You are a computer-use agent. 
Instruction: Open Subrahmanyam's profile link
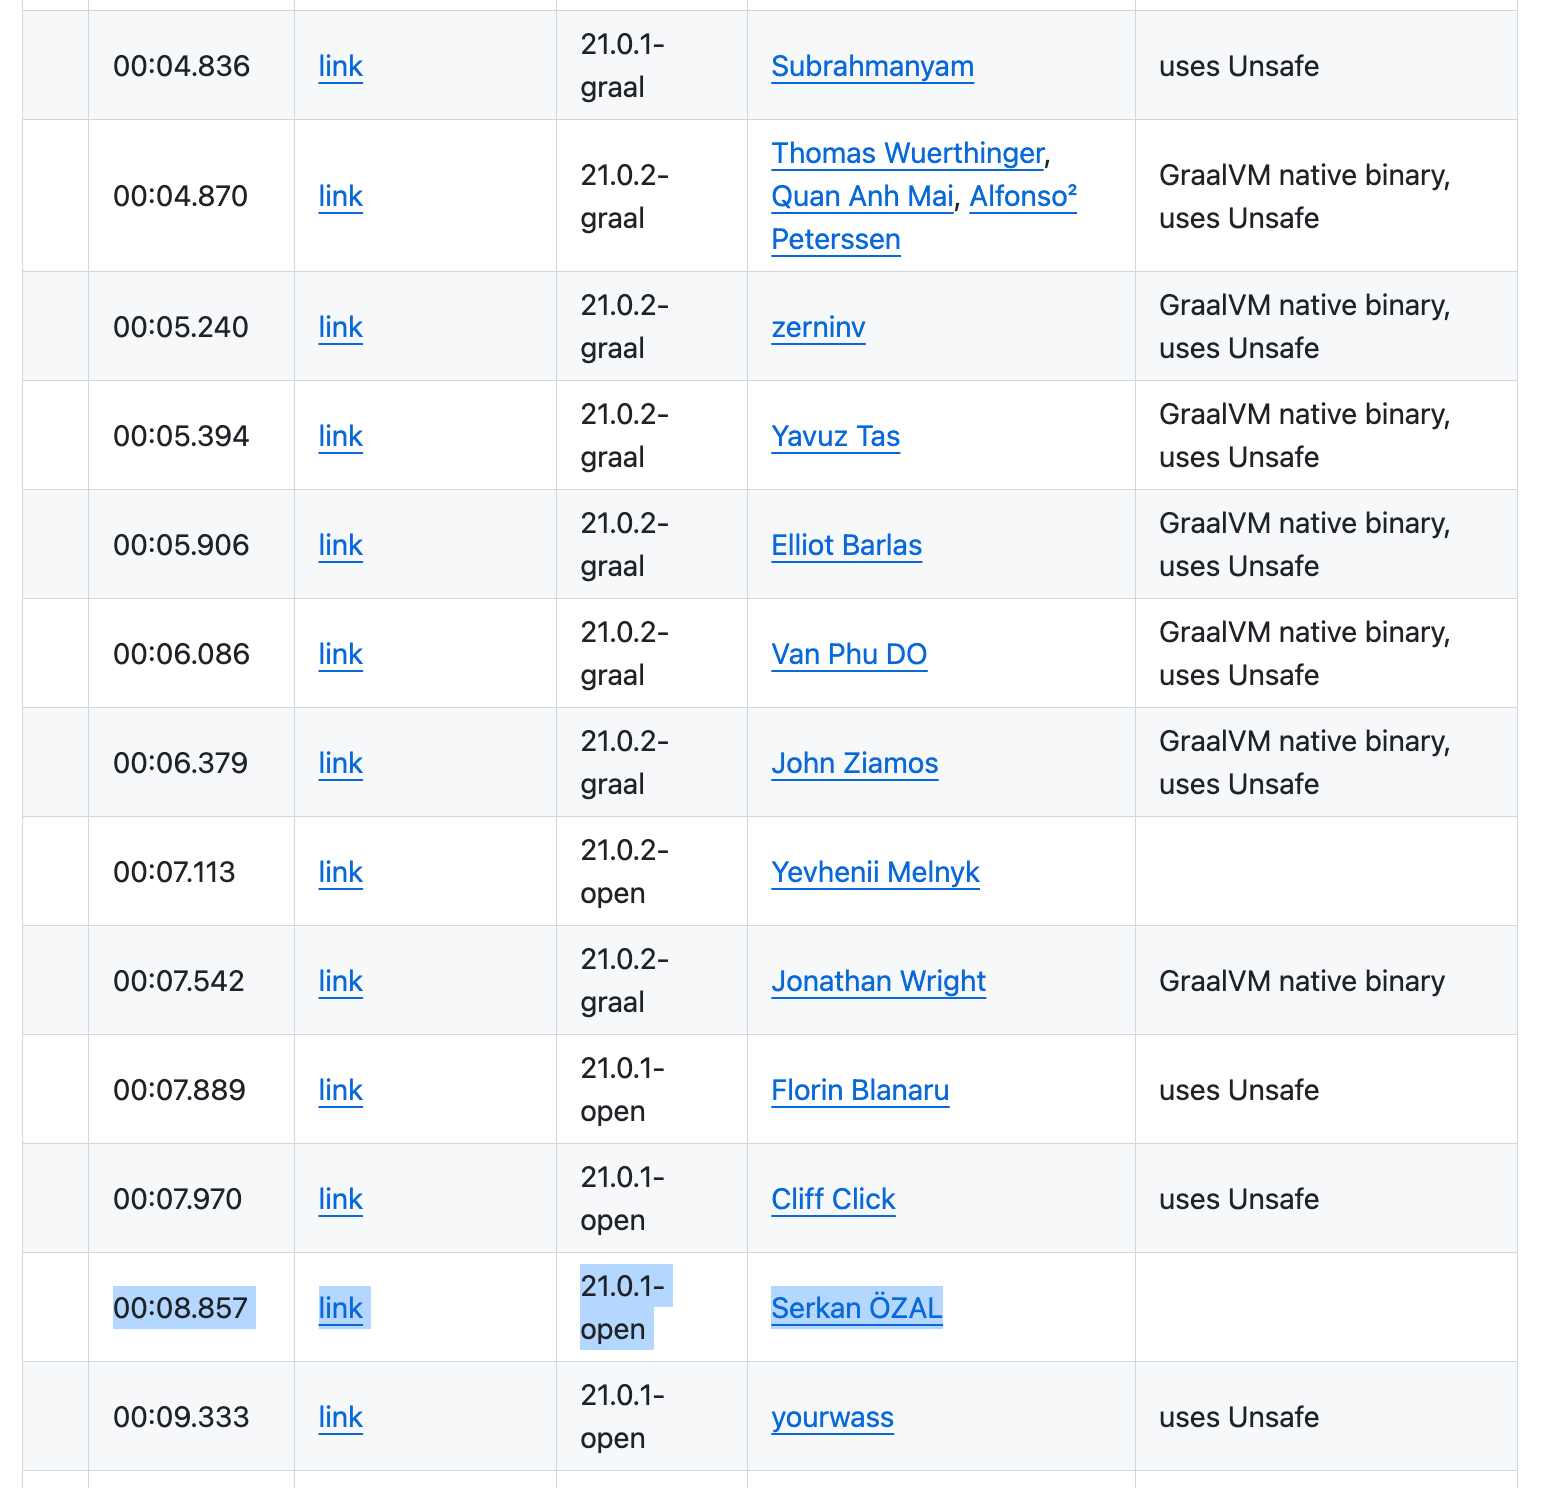point(872,66)
